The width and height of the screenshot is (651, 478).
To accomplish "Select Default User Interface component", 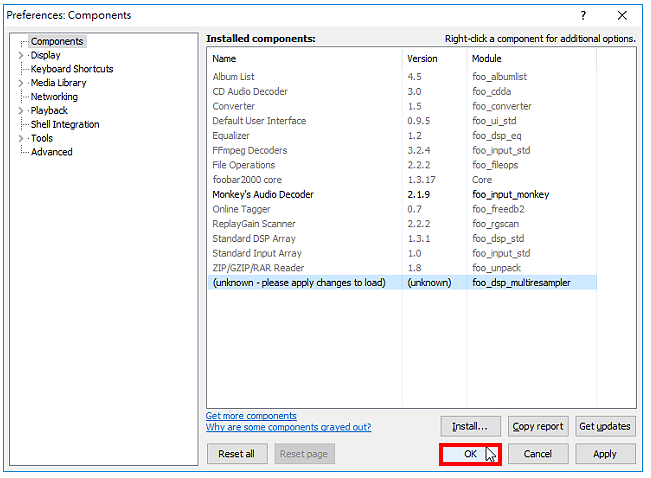I will [402, 121].
